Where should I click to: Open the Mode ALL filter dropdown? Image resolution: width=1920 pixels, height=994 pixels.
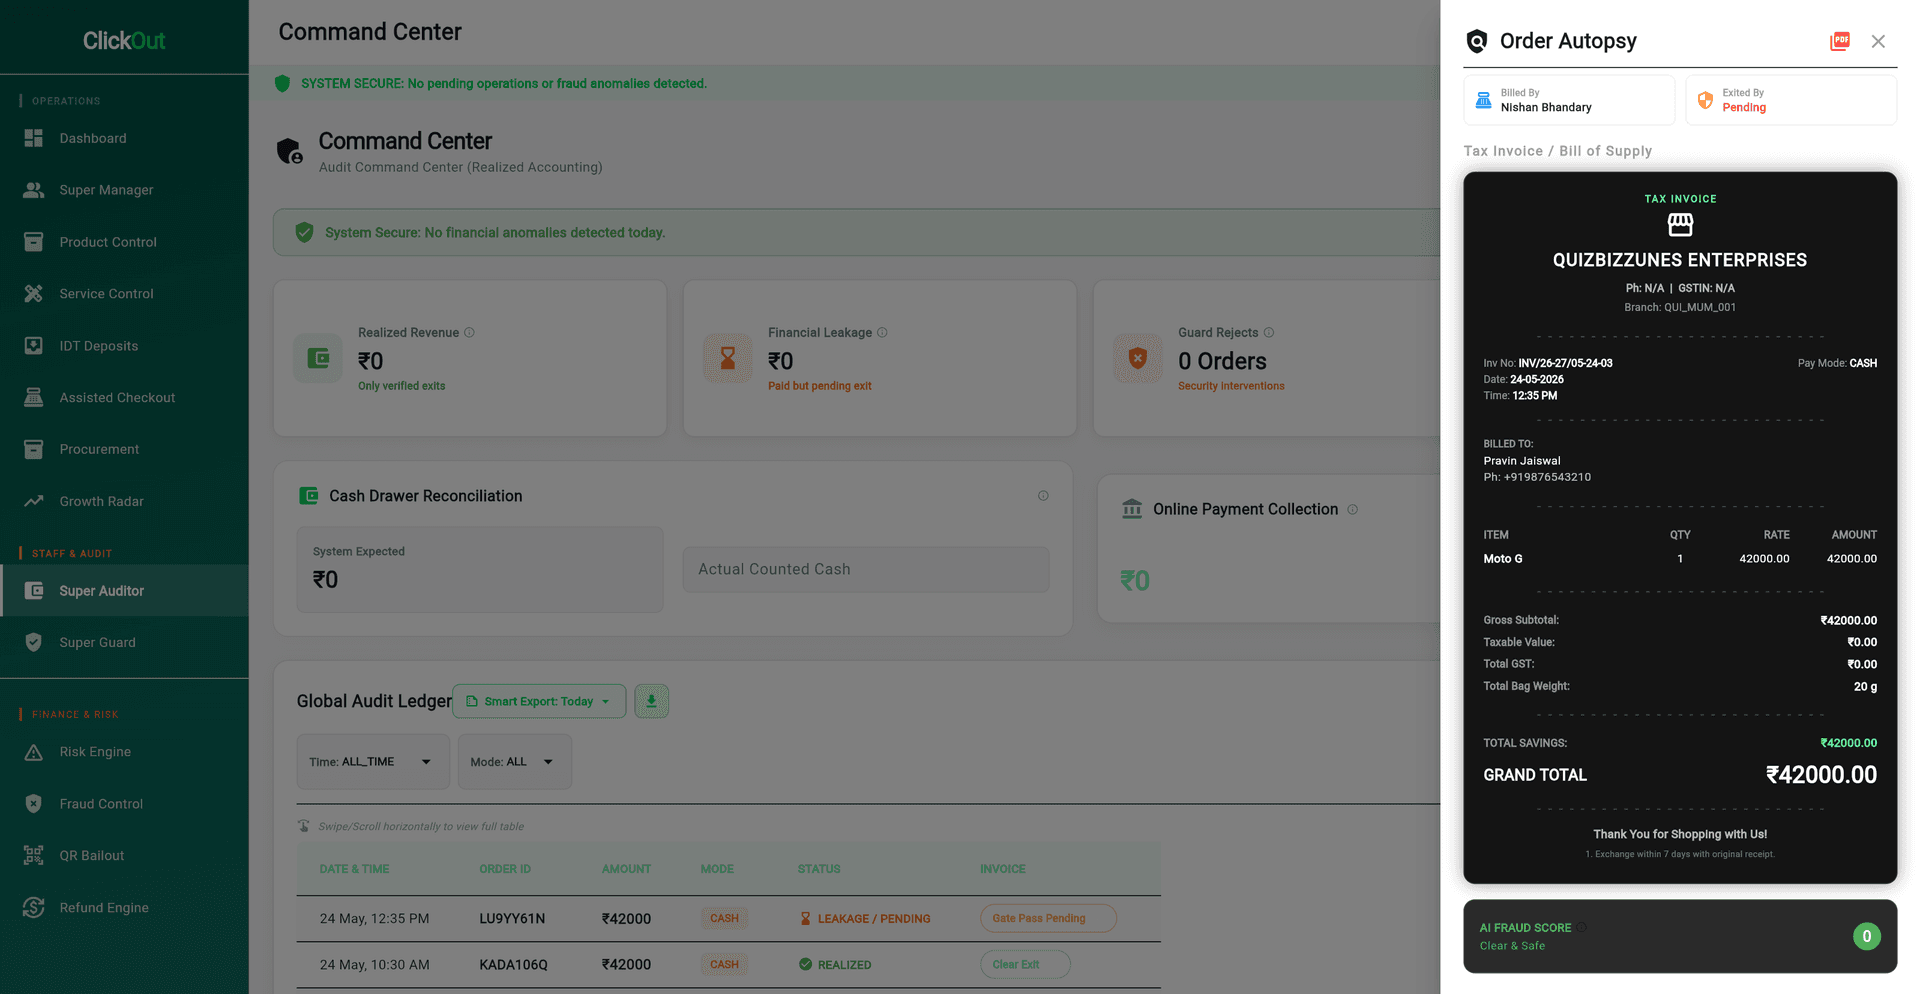click(x=515, y=762)
